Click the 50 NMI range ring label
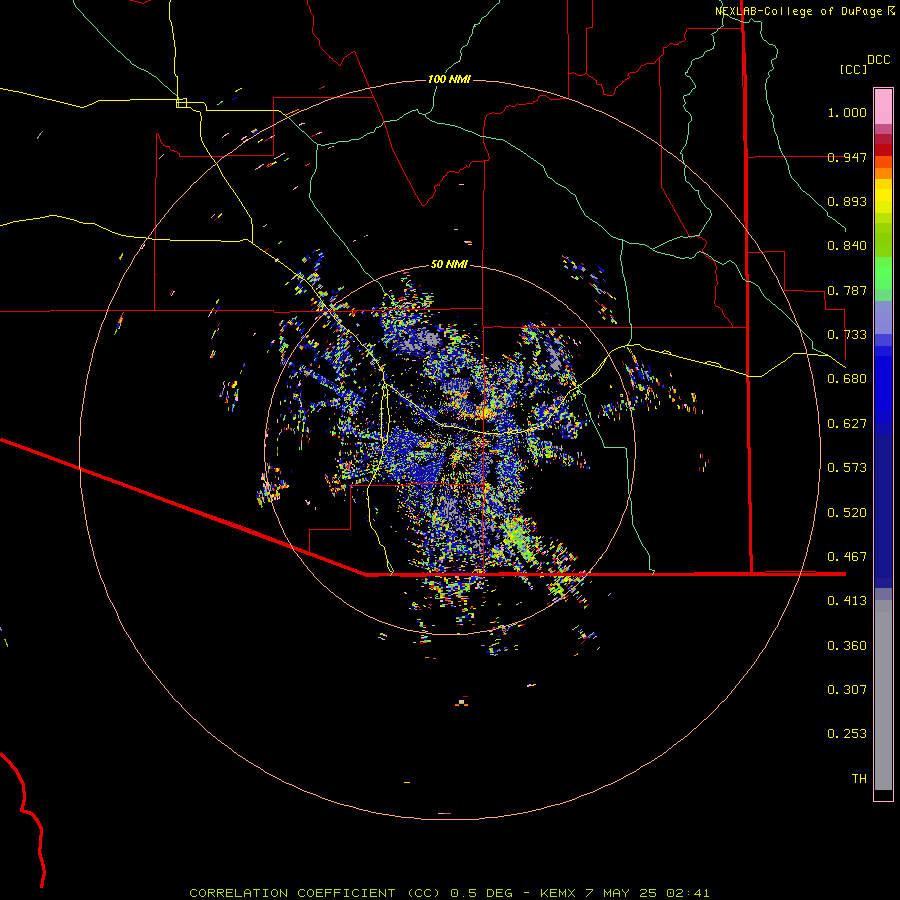The width and height of the screenshot is (900, 900). (x=449, y=264)
